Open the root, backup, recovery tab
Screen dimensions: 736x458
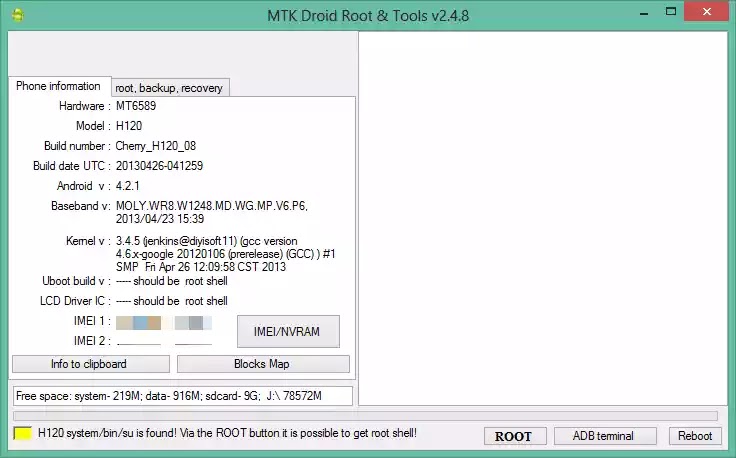[x=169, y=88]
